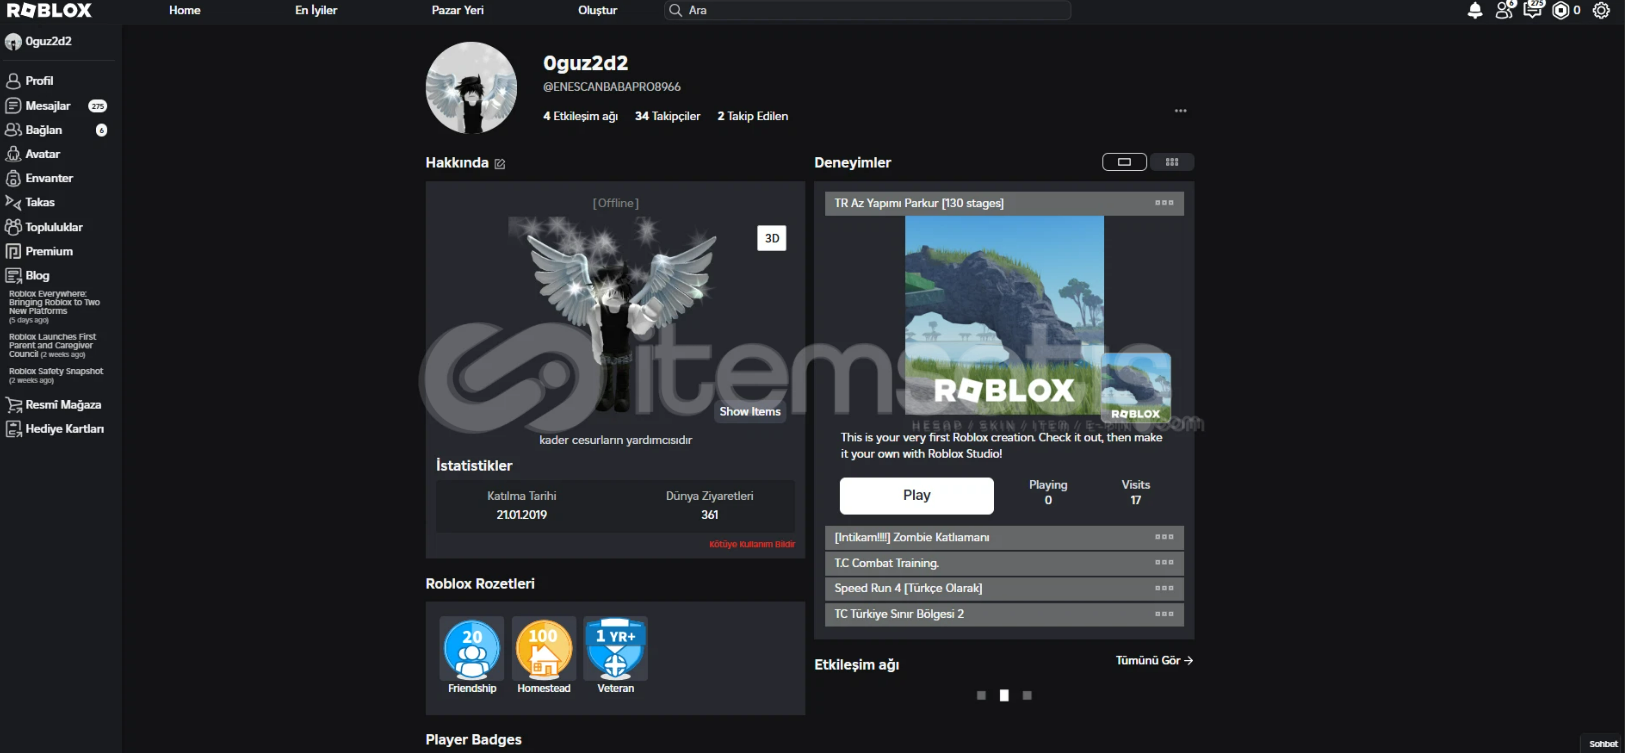The height and width of the screenshot is (753, 1625).
Task: Click the Roblox logo in the top bar
Action: tap(49, 11)
